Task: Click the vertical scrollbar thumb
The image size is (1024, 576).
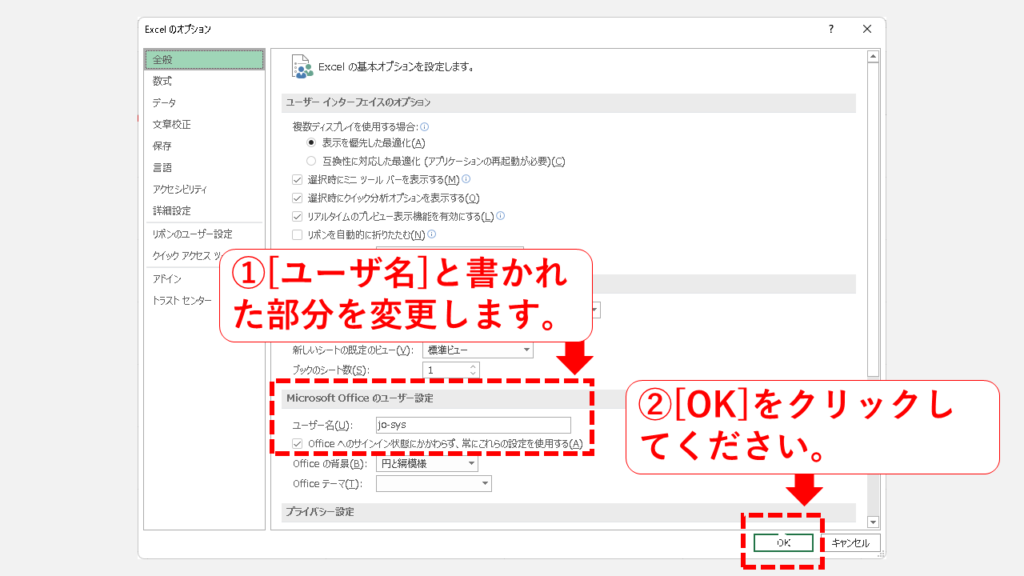Action: (x=873, y=220)
